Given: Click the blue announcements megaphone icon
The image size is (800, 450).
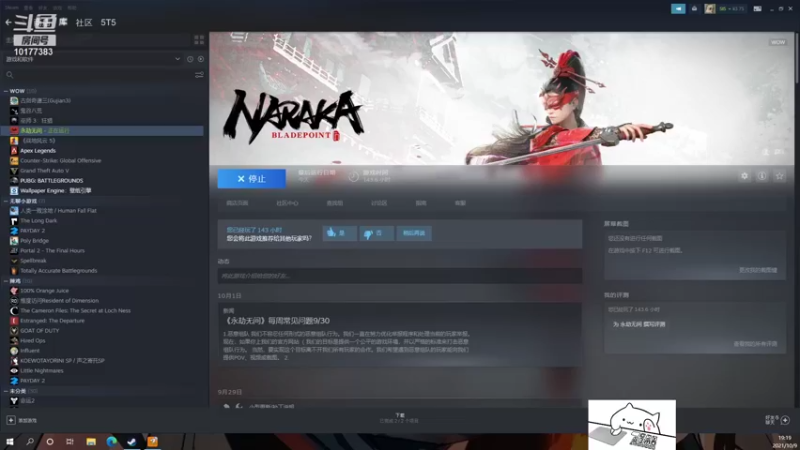Looking at the screenshot, I should click(678, 9).
